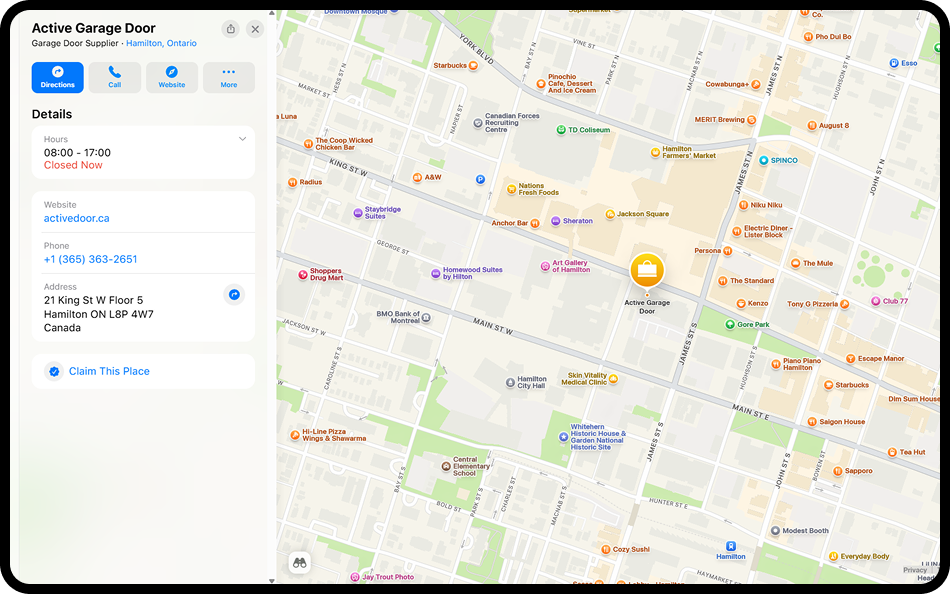The width and height of the screenshot is (950, 594).
Task: Select the Esso gas station marker
Action: [894, 63]
